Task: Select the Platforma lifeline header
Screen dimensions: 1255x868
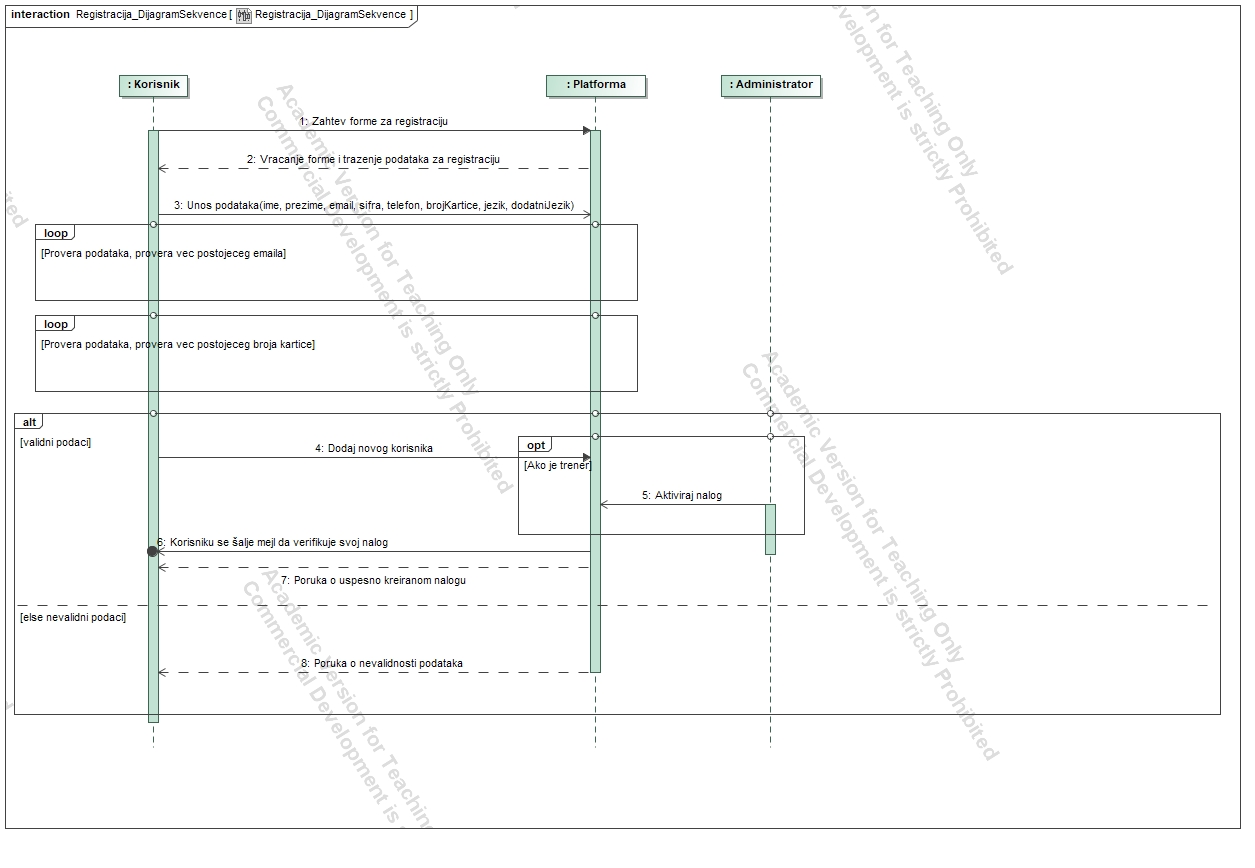Action: (595, 85)
